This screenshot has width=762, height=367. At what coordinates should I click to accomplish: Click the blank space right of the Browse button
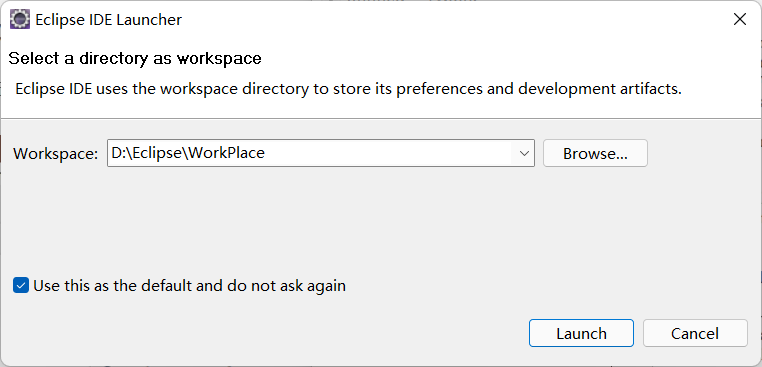point(704,153)
